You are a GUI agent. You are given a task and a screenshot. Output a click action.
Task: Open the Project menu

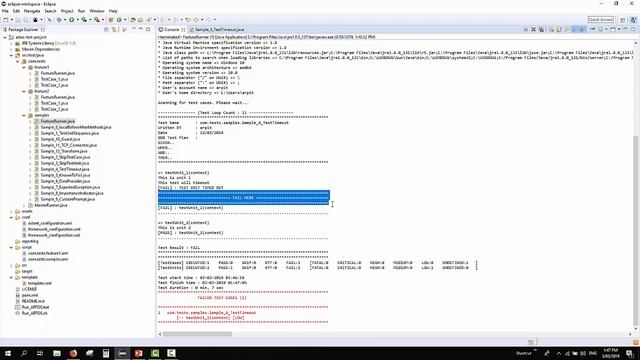point(67,11)
